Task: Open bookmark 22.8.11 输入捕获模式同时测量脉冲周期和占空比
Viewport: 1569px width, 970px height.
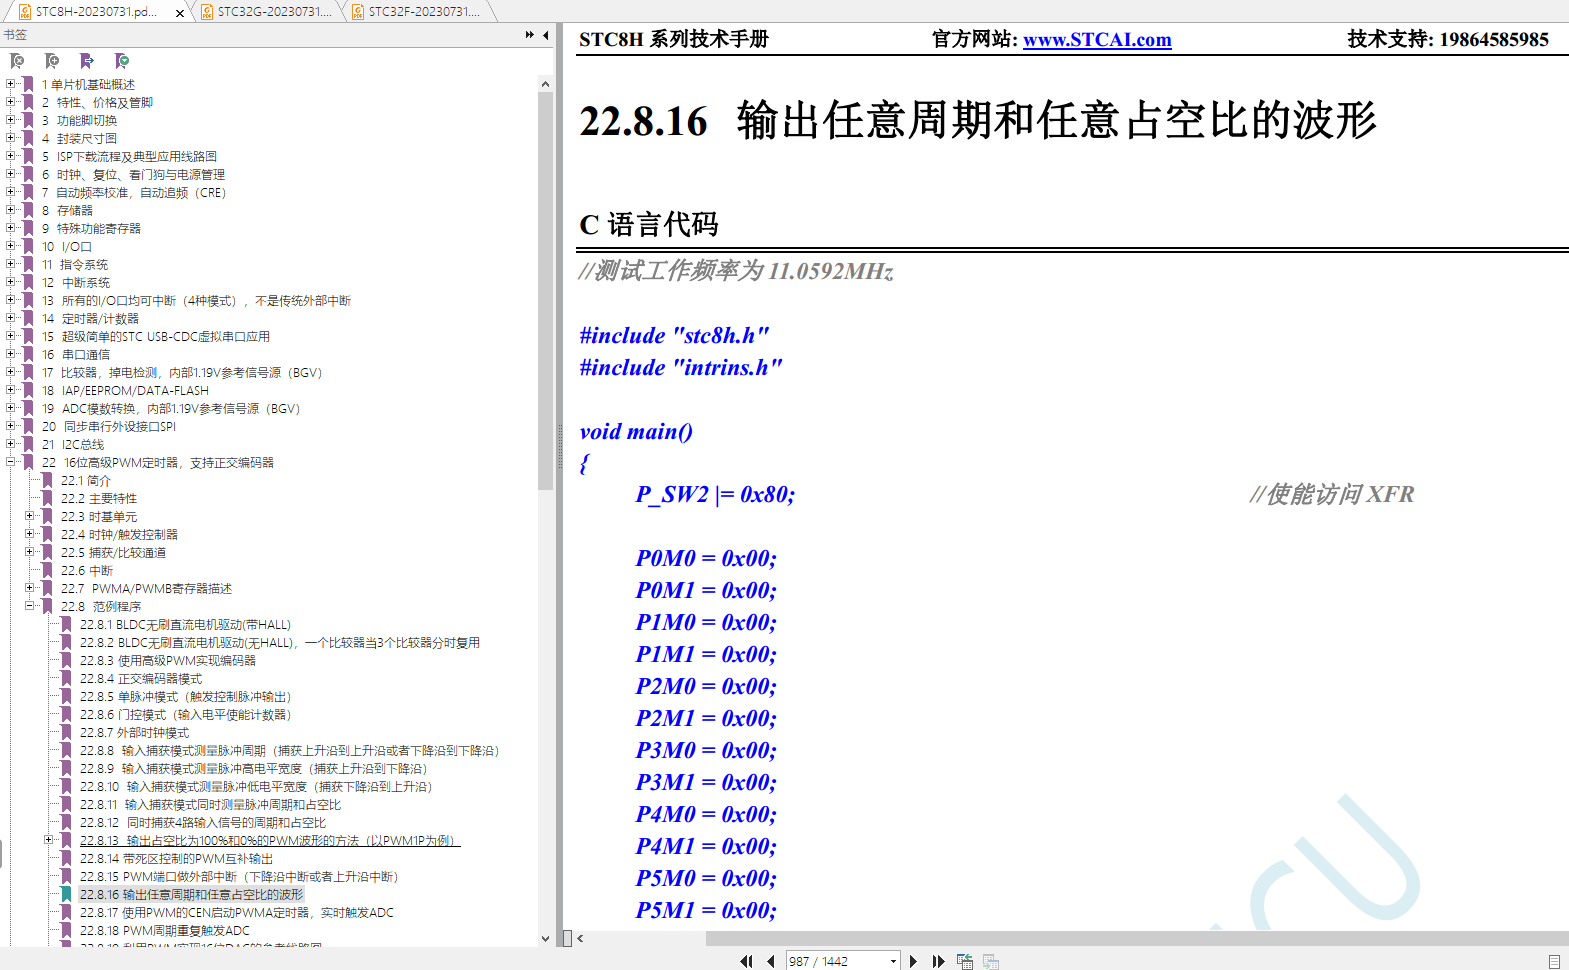Action: [x=210, y=804]
